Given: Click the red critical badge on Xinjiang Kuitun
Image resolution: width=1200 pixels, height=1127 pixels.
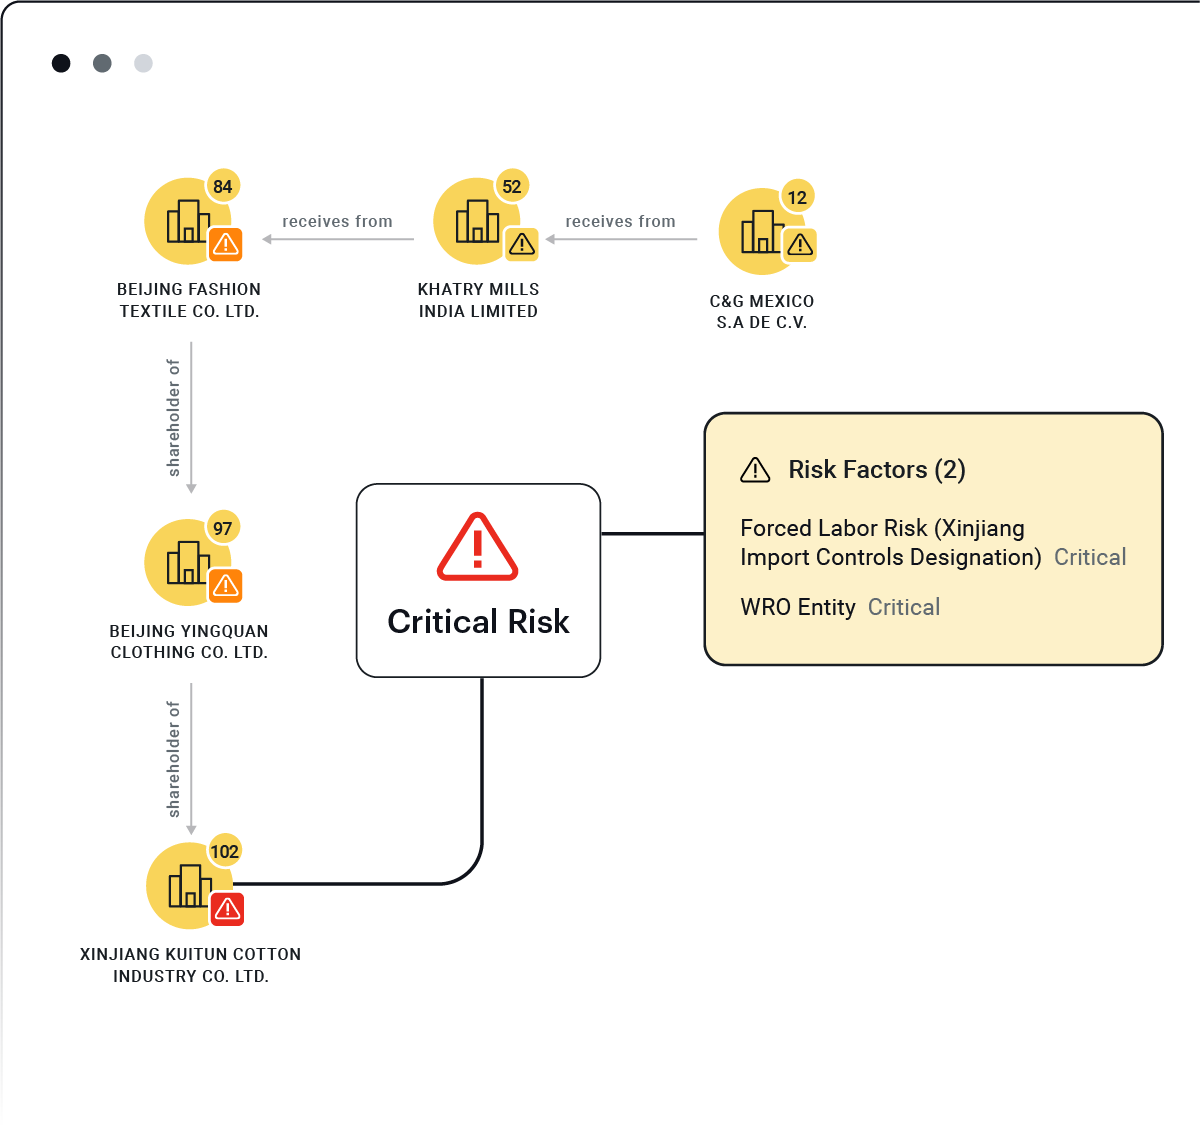Looking at the screenshot, I should coord(228,908).
